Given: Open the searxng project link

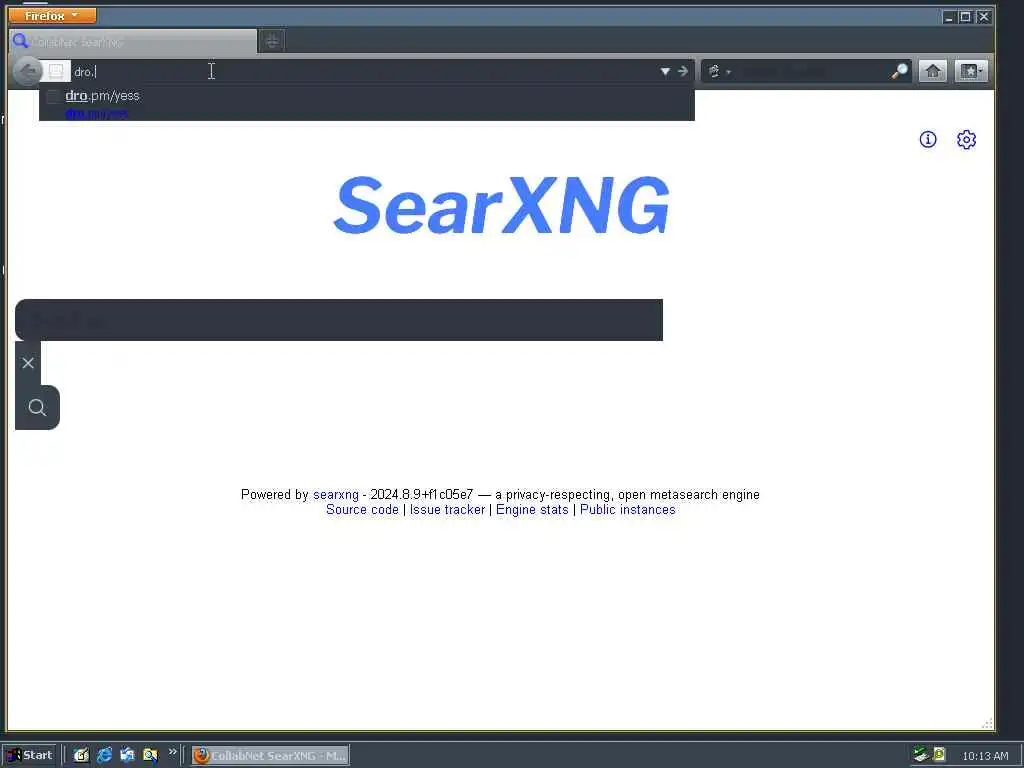Looking at the screenshot, I should [336, 494].
